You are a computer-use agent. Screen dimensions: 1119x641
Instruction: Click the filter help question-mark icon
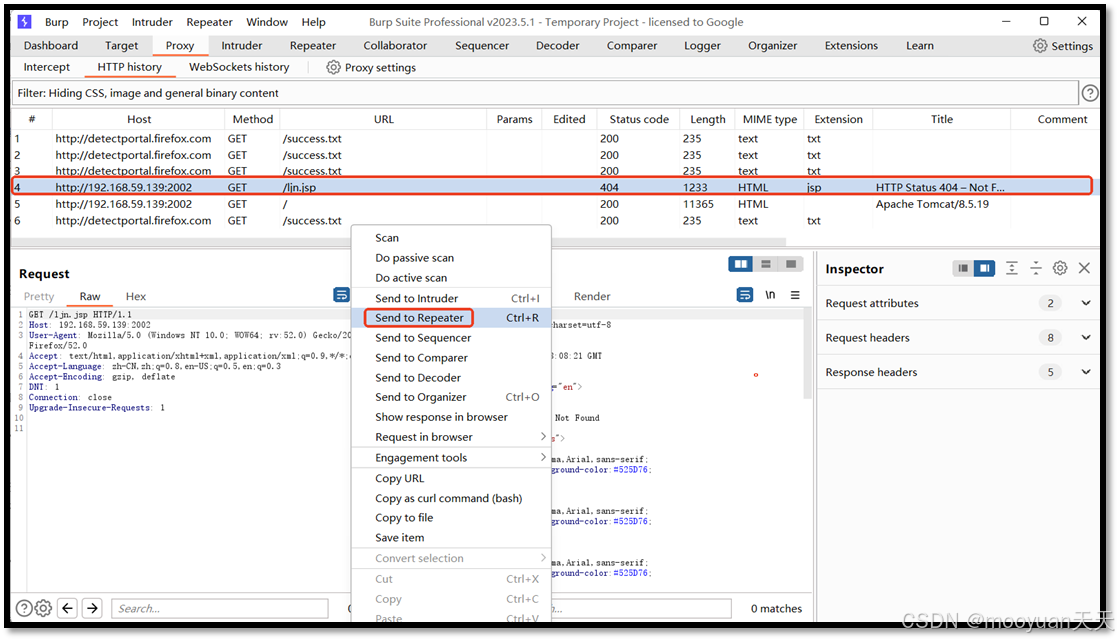tap(1090, 93)
